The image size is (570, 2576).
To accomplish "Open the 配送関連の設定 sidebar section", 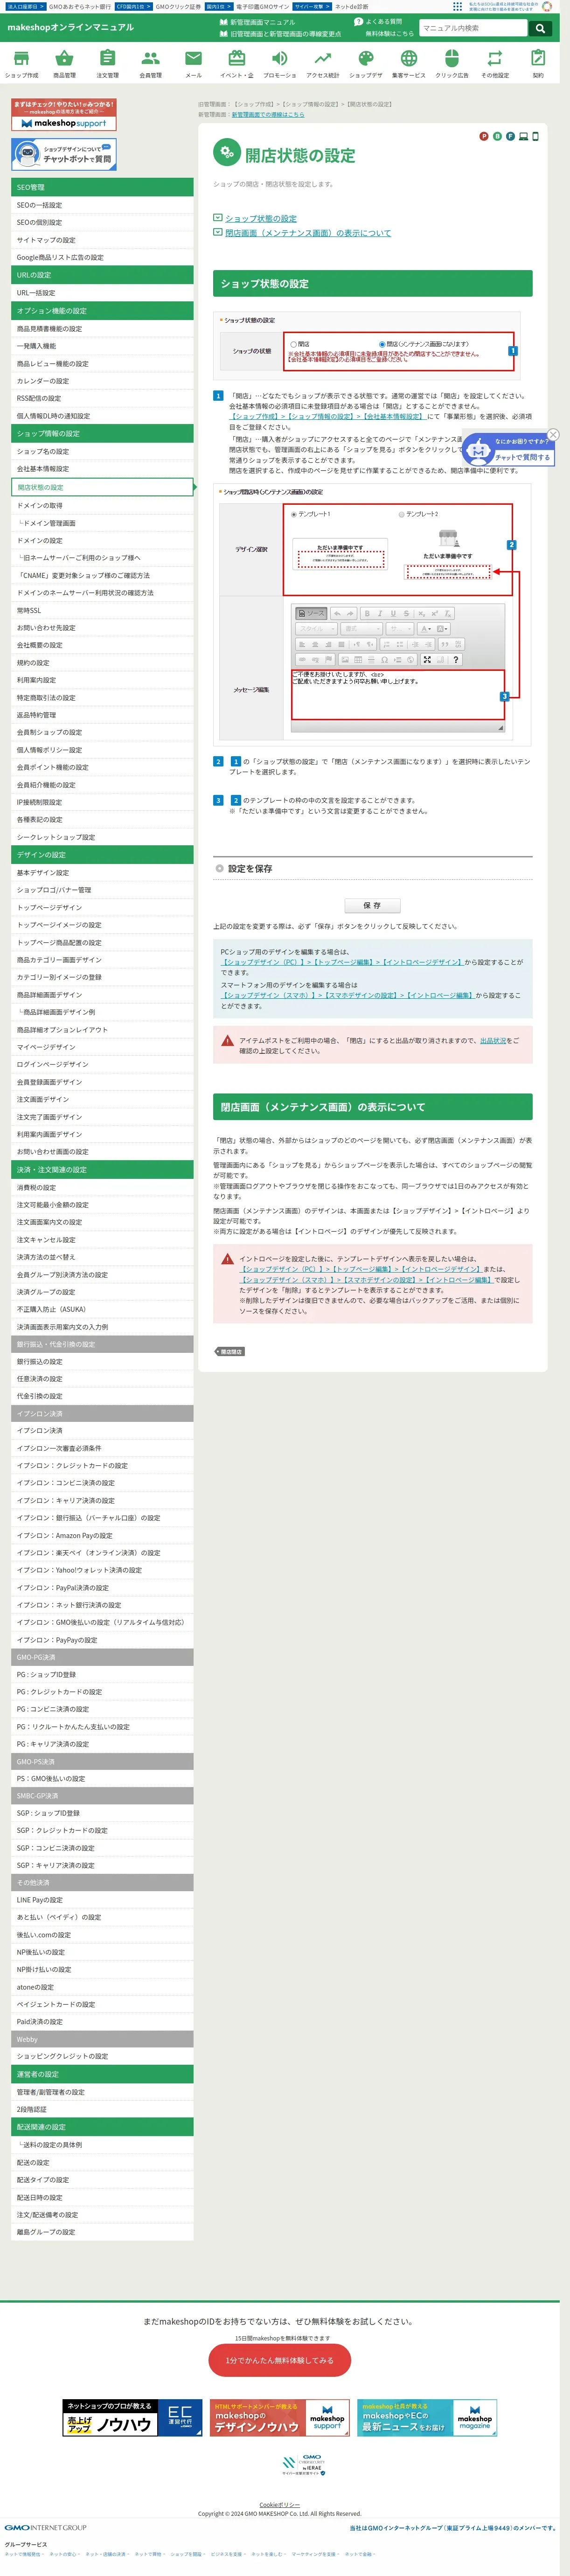I will (x=102, y=2127).
